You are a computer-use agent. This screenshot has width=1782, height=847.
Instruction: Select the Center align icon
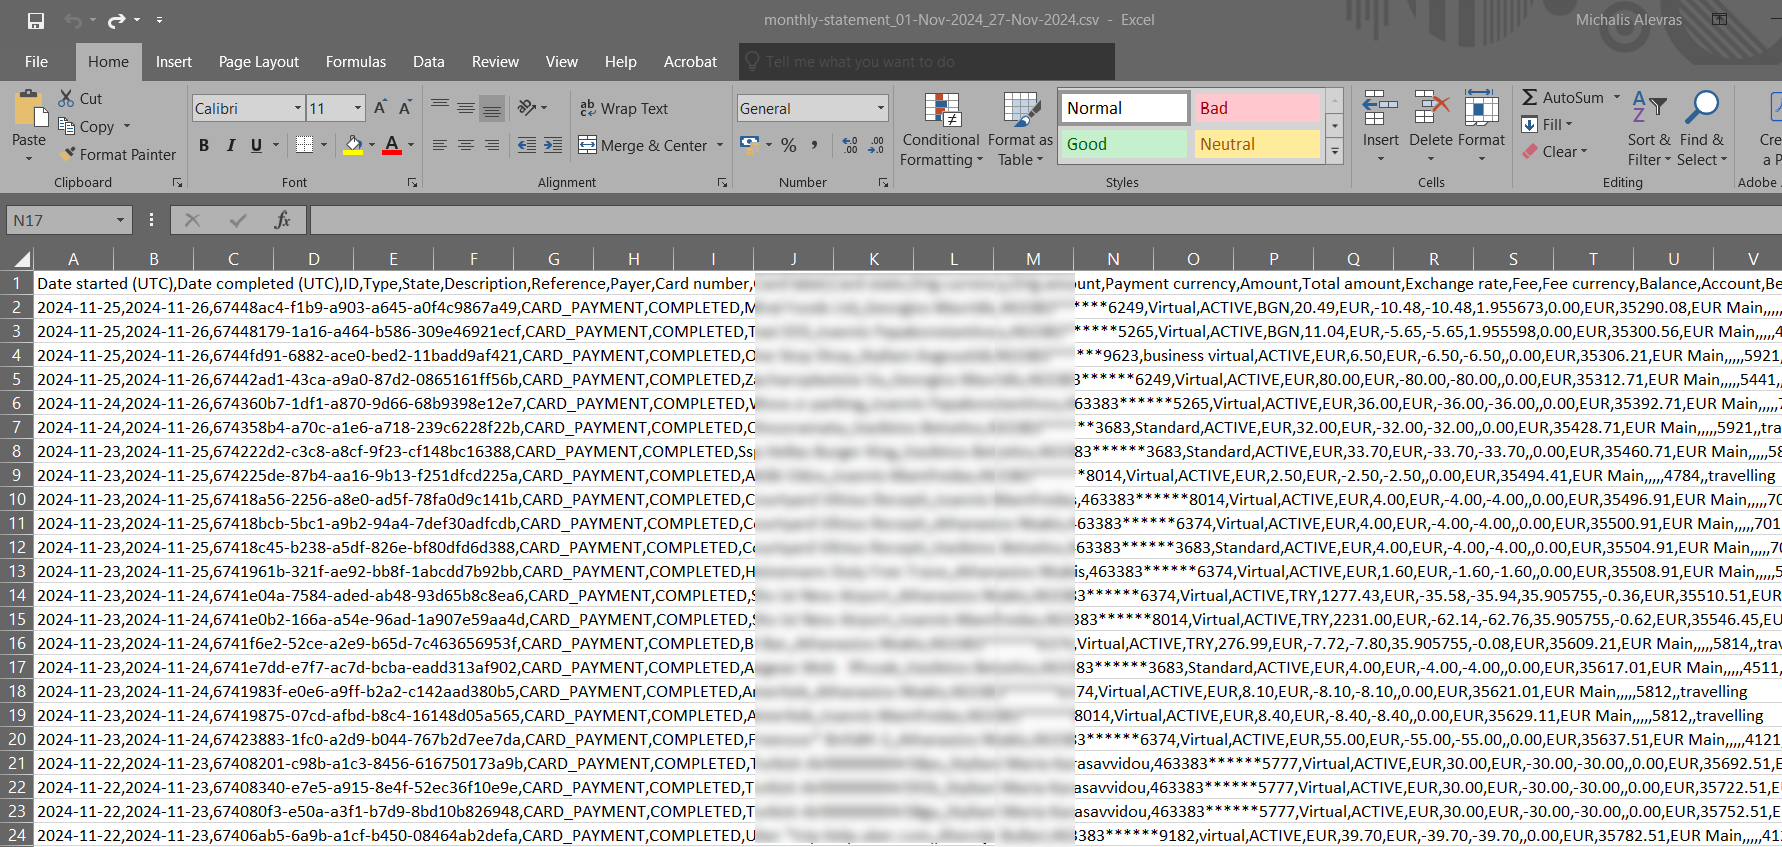(x=466, y=146)
